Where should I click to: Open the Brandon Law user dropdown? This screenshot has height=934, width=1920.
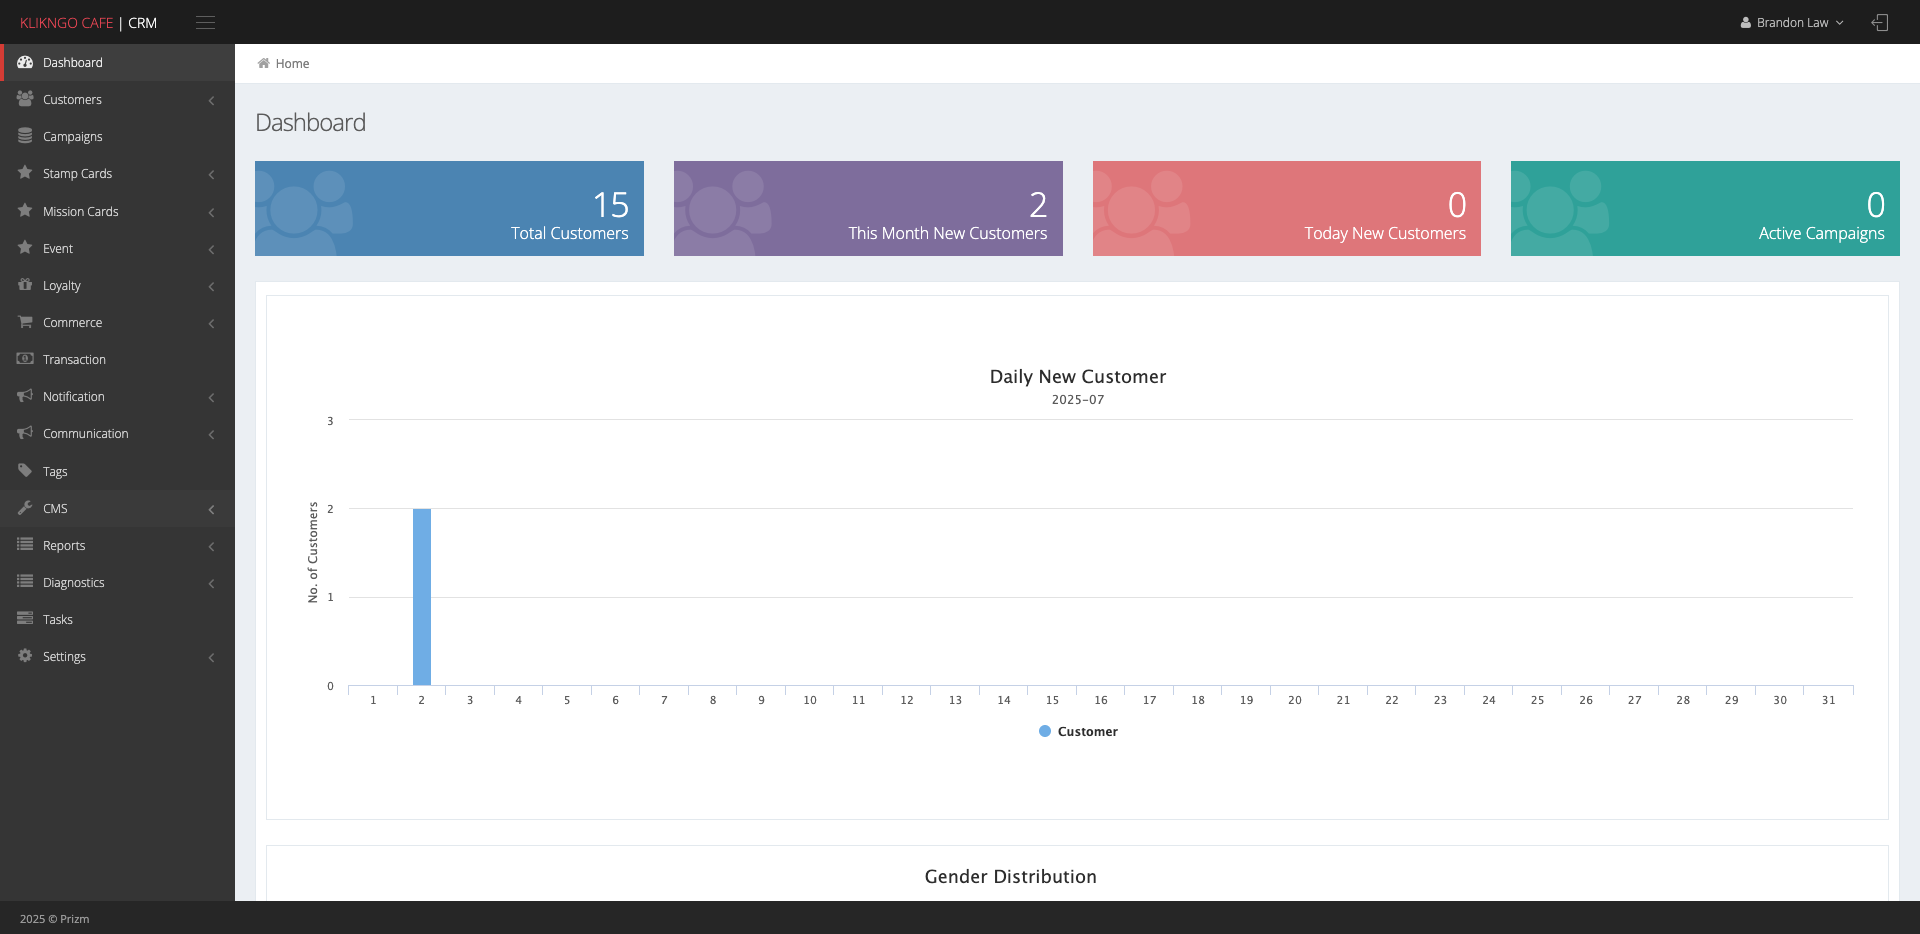1792,22
